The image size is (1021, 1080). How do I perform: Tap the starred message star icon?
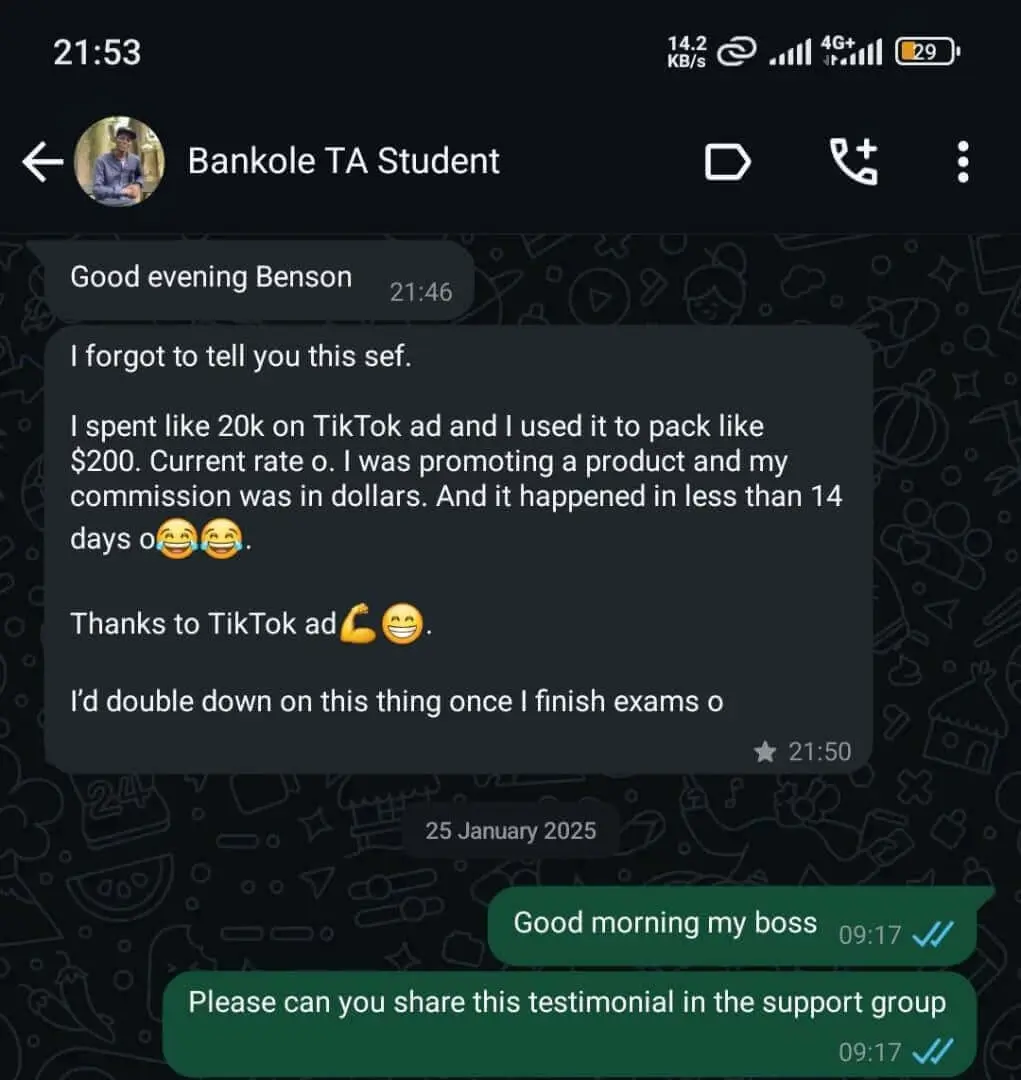click(x=765, y=751)
